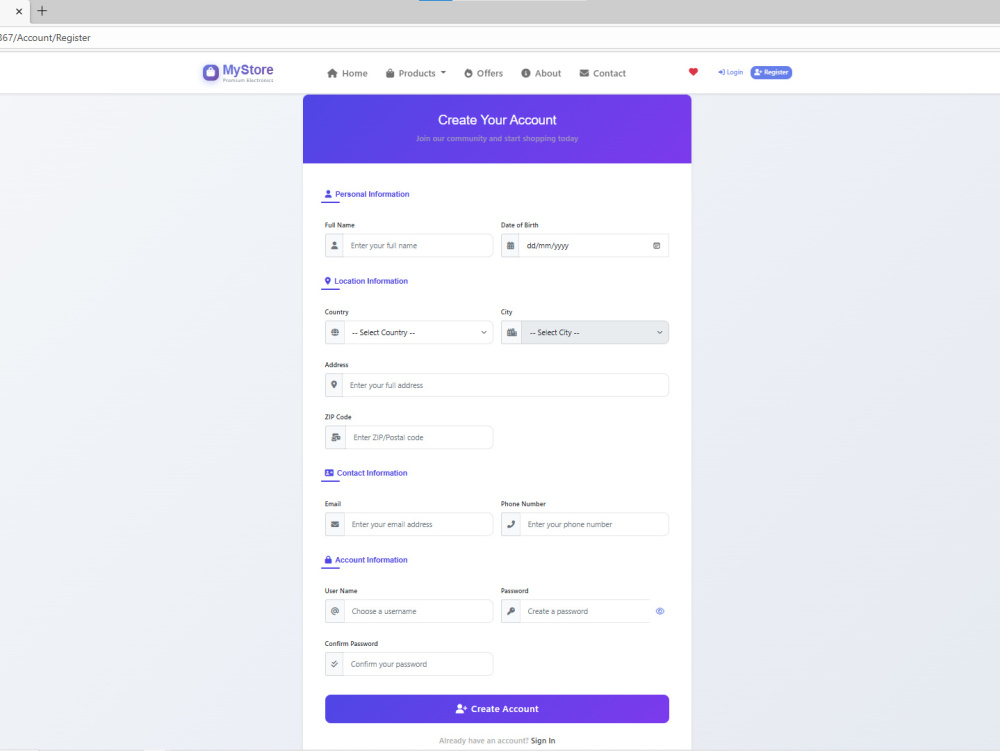Close the current browser tab
Screen dimensions: 1000x751
tap(18, 11)
